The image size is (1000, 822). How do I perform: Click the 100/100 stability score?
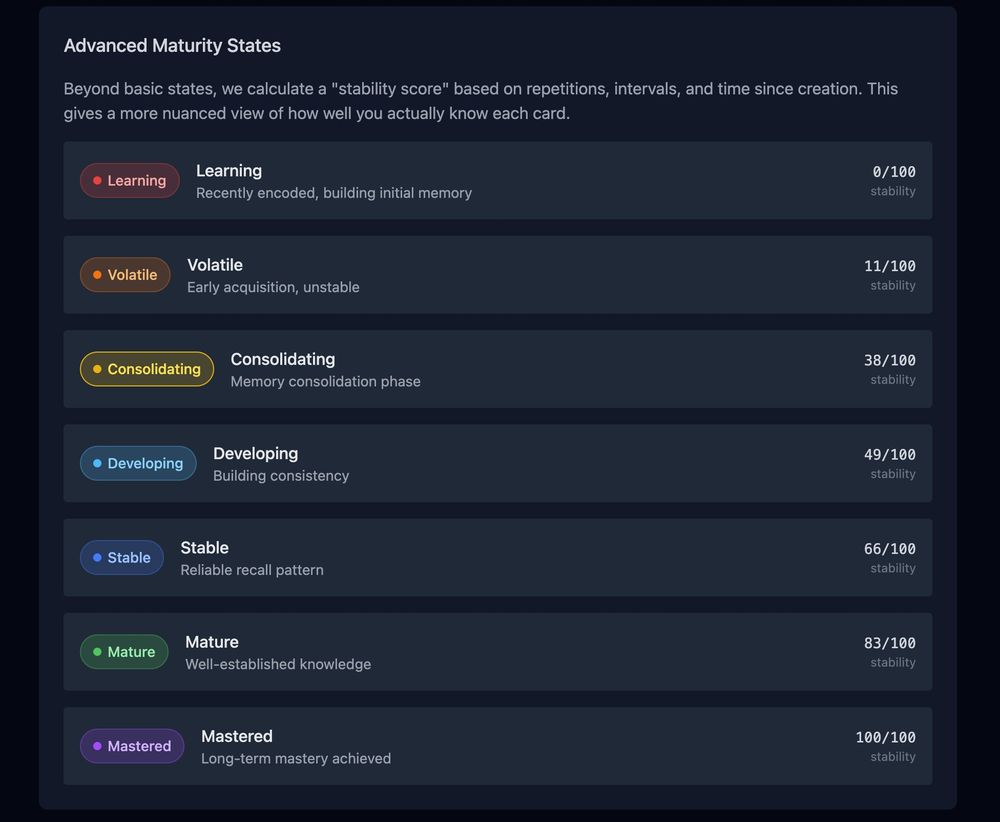click(x=886, y=737)
